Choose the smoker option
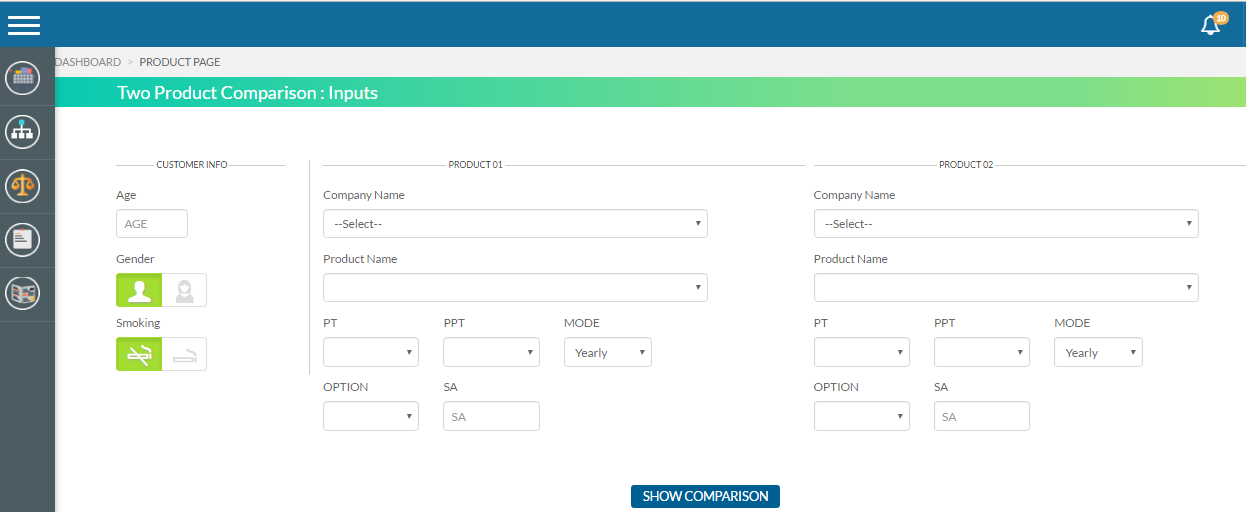The width and height of the screenshot is (1246, 512). pos(184,354)
